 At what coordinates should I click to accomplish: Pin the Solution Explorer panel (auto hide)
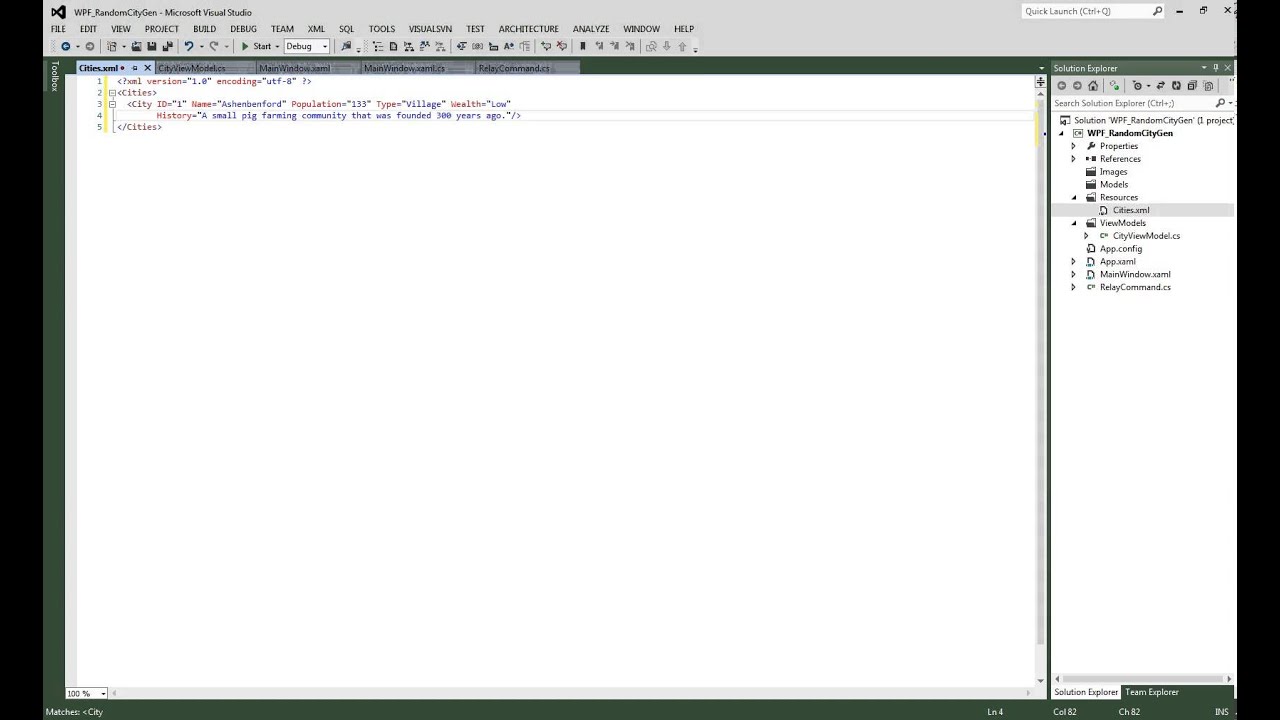(x=1216, y=68)
